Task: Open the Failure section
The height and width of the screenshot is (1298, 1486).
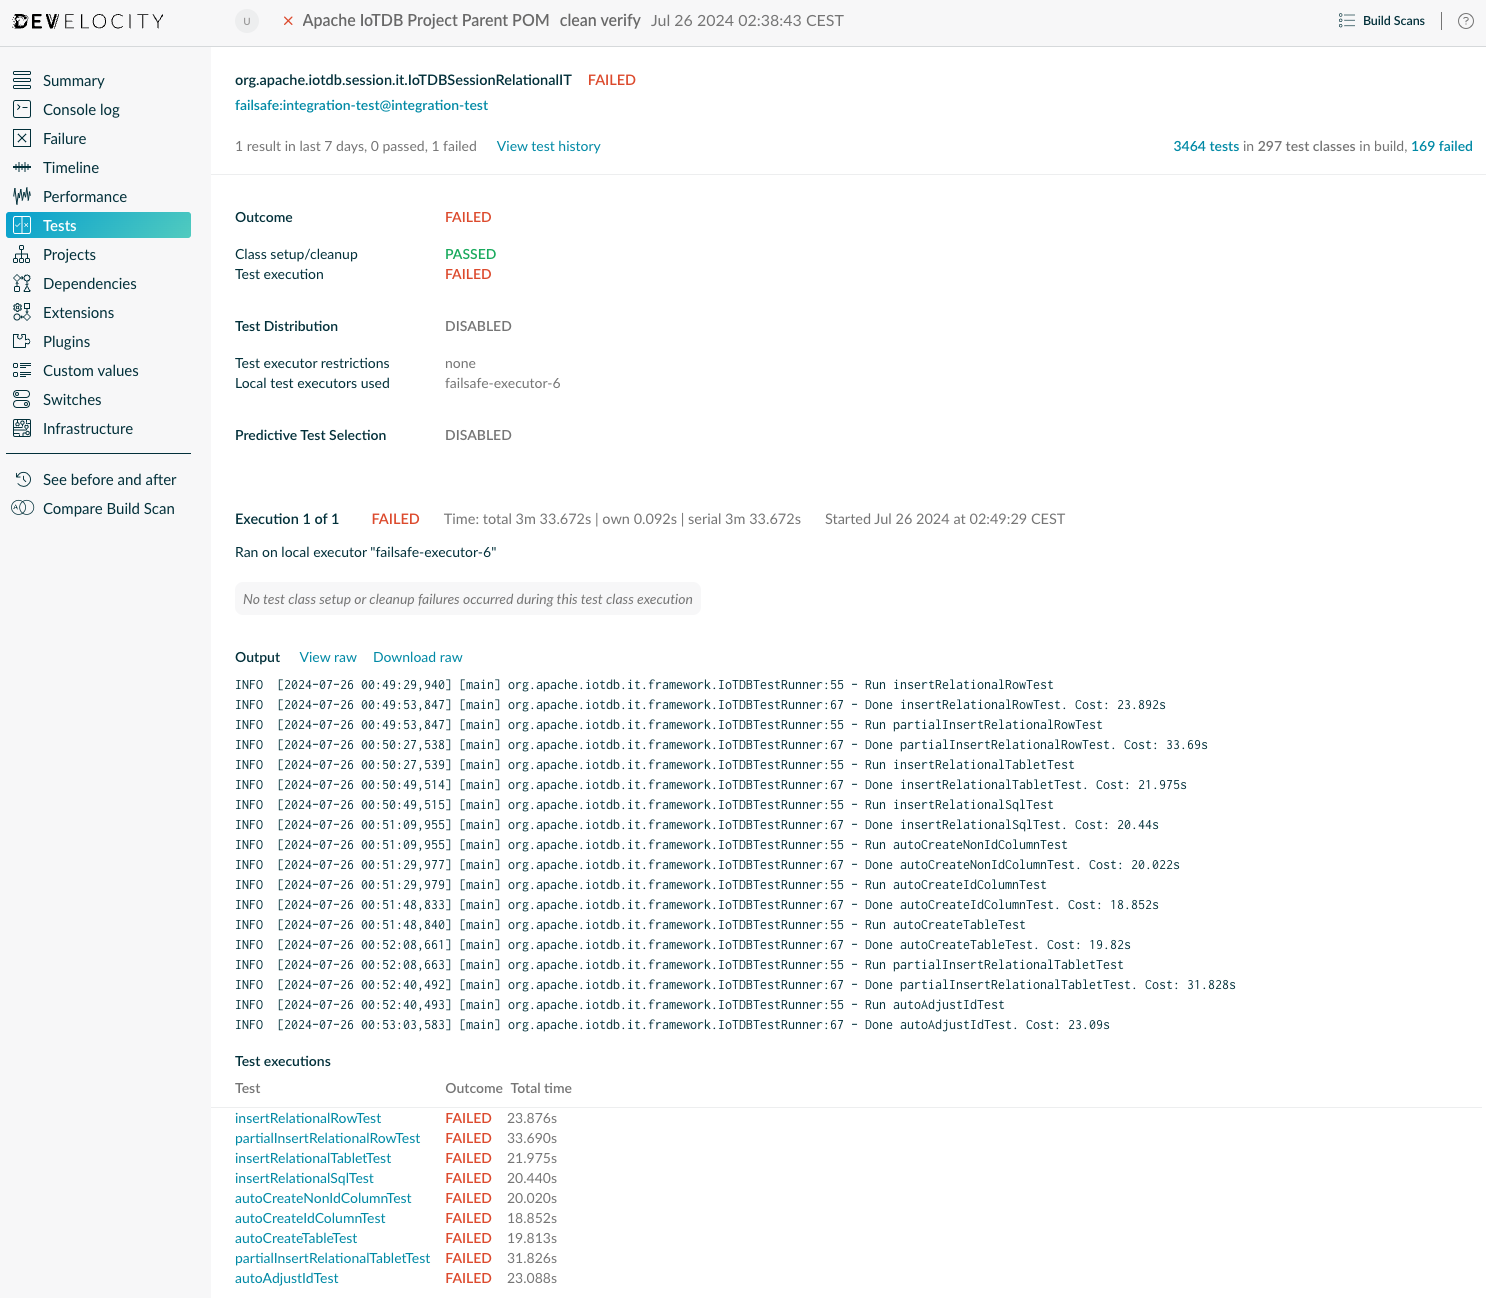Action: 64,138
